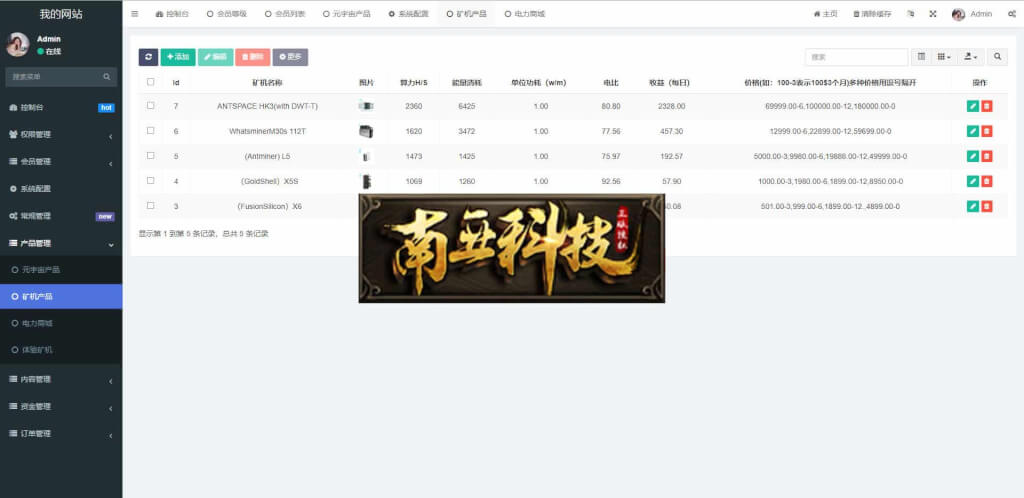Image resolution: width=1024 pixels, height=498 pixels.
Task: Click the Admin profile photo in sidebar
Action: pyautogui.click(x=18, y=44)
